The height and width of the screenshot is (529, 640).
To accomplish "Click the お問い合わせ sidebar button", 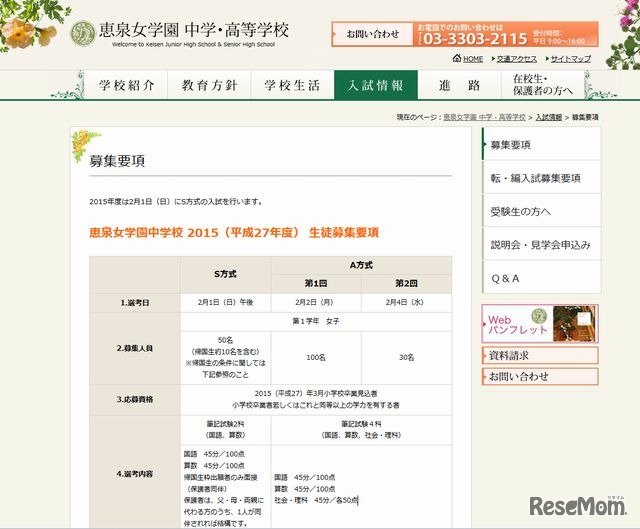I will [540, 376].
